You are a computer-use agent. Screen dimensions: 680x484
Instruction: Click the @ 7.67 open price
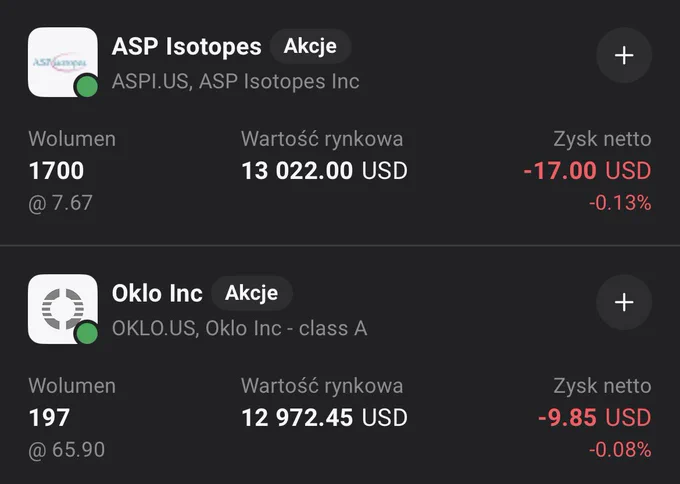(x=60, y=203)
